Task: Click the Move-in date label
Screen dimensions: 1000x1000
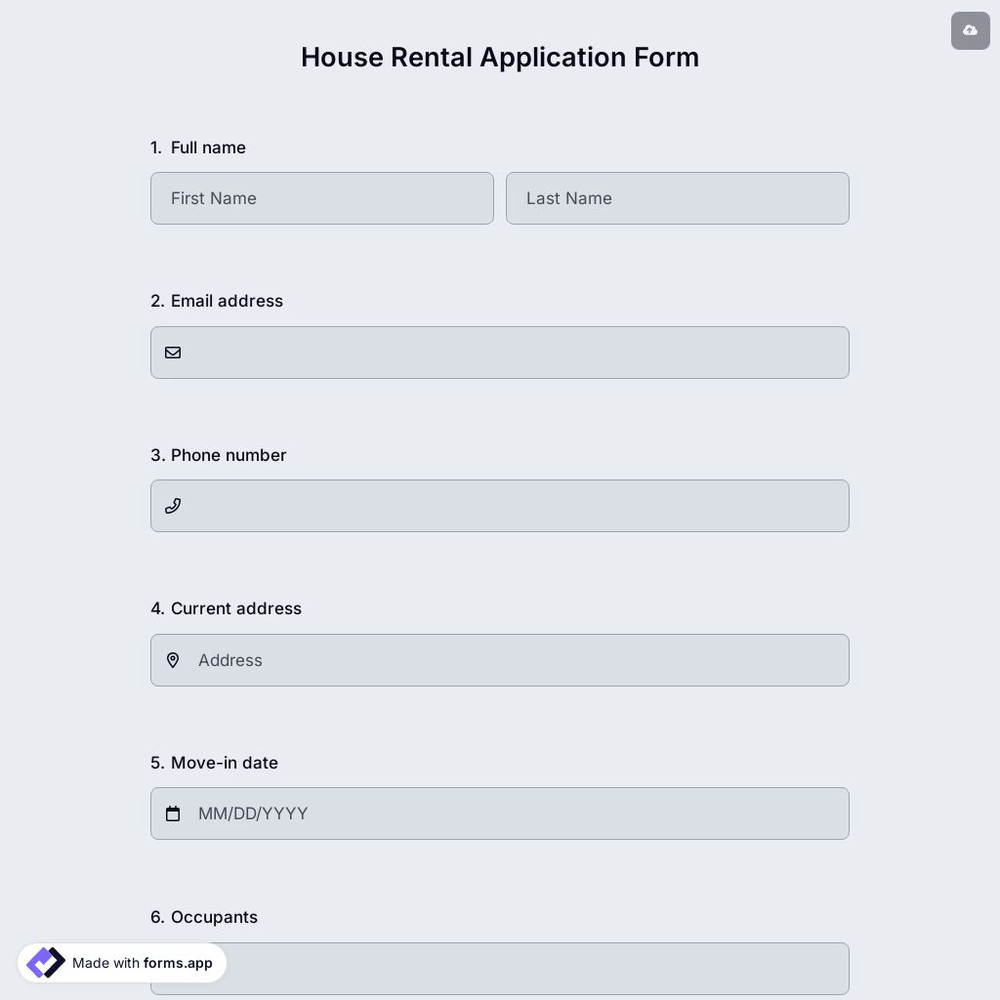Action: (214, 762)
